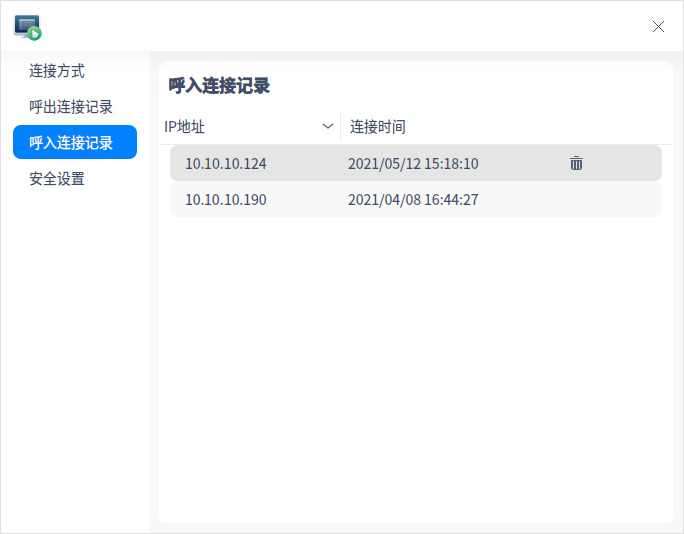This screenshot has width=684, height=534.
Task: Click the timestamp 2021/05/12 15:18:10
Action: click(413, 164)
